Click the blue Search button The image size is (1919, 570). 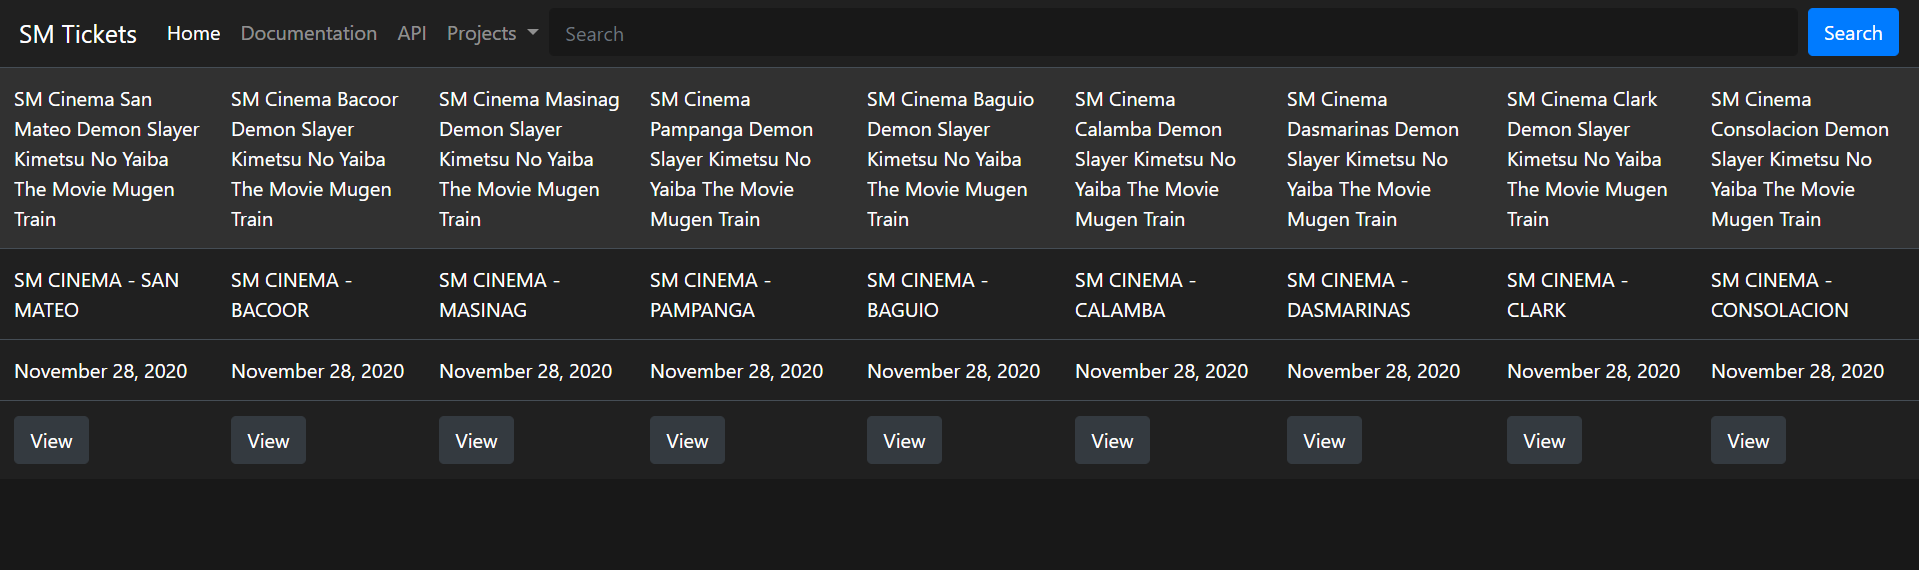1852,33
